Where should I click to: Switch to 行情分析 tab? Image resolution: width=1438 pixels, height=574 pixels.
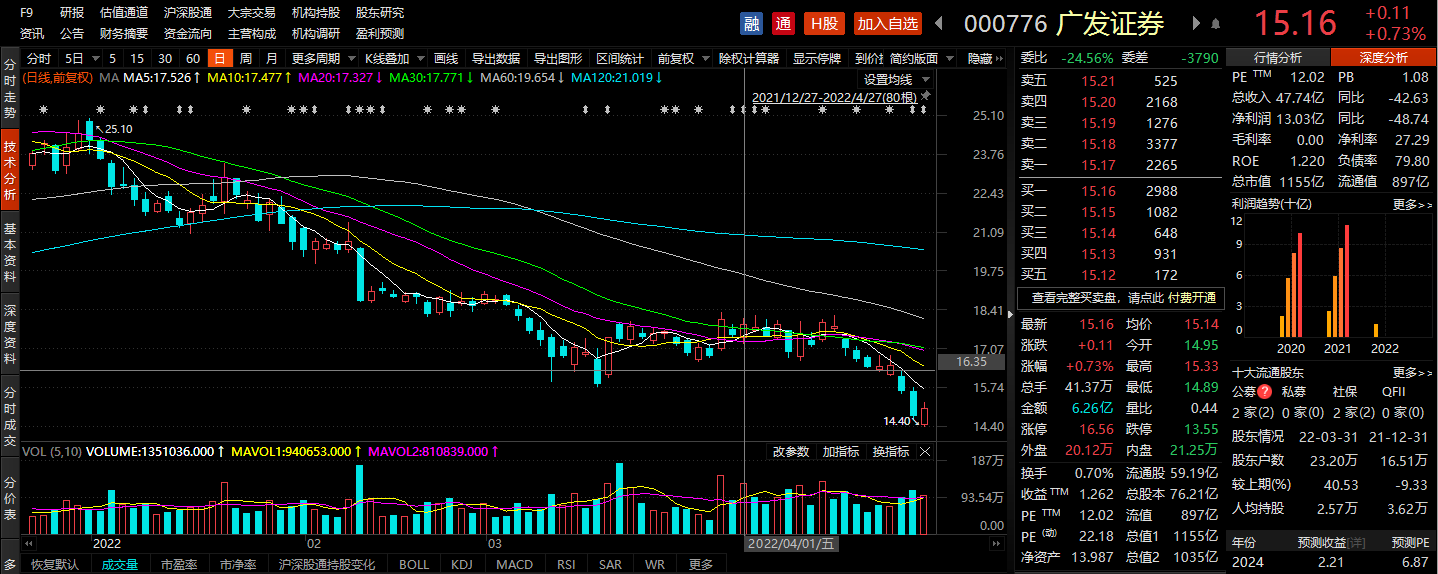(x=1278, y=58)
